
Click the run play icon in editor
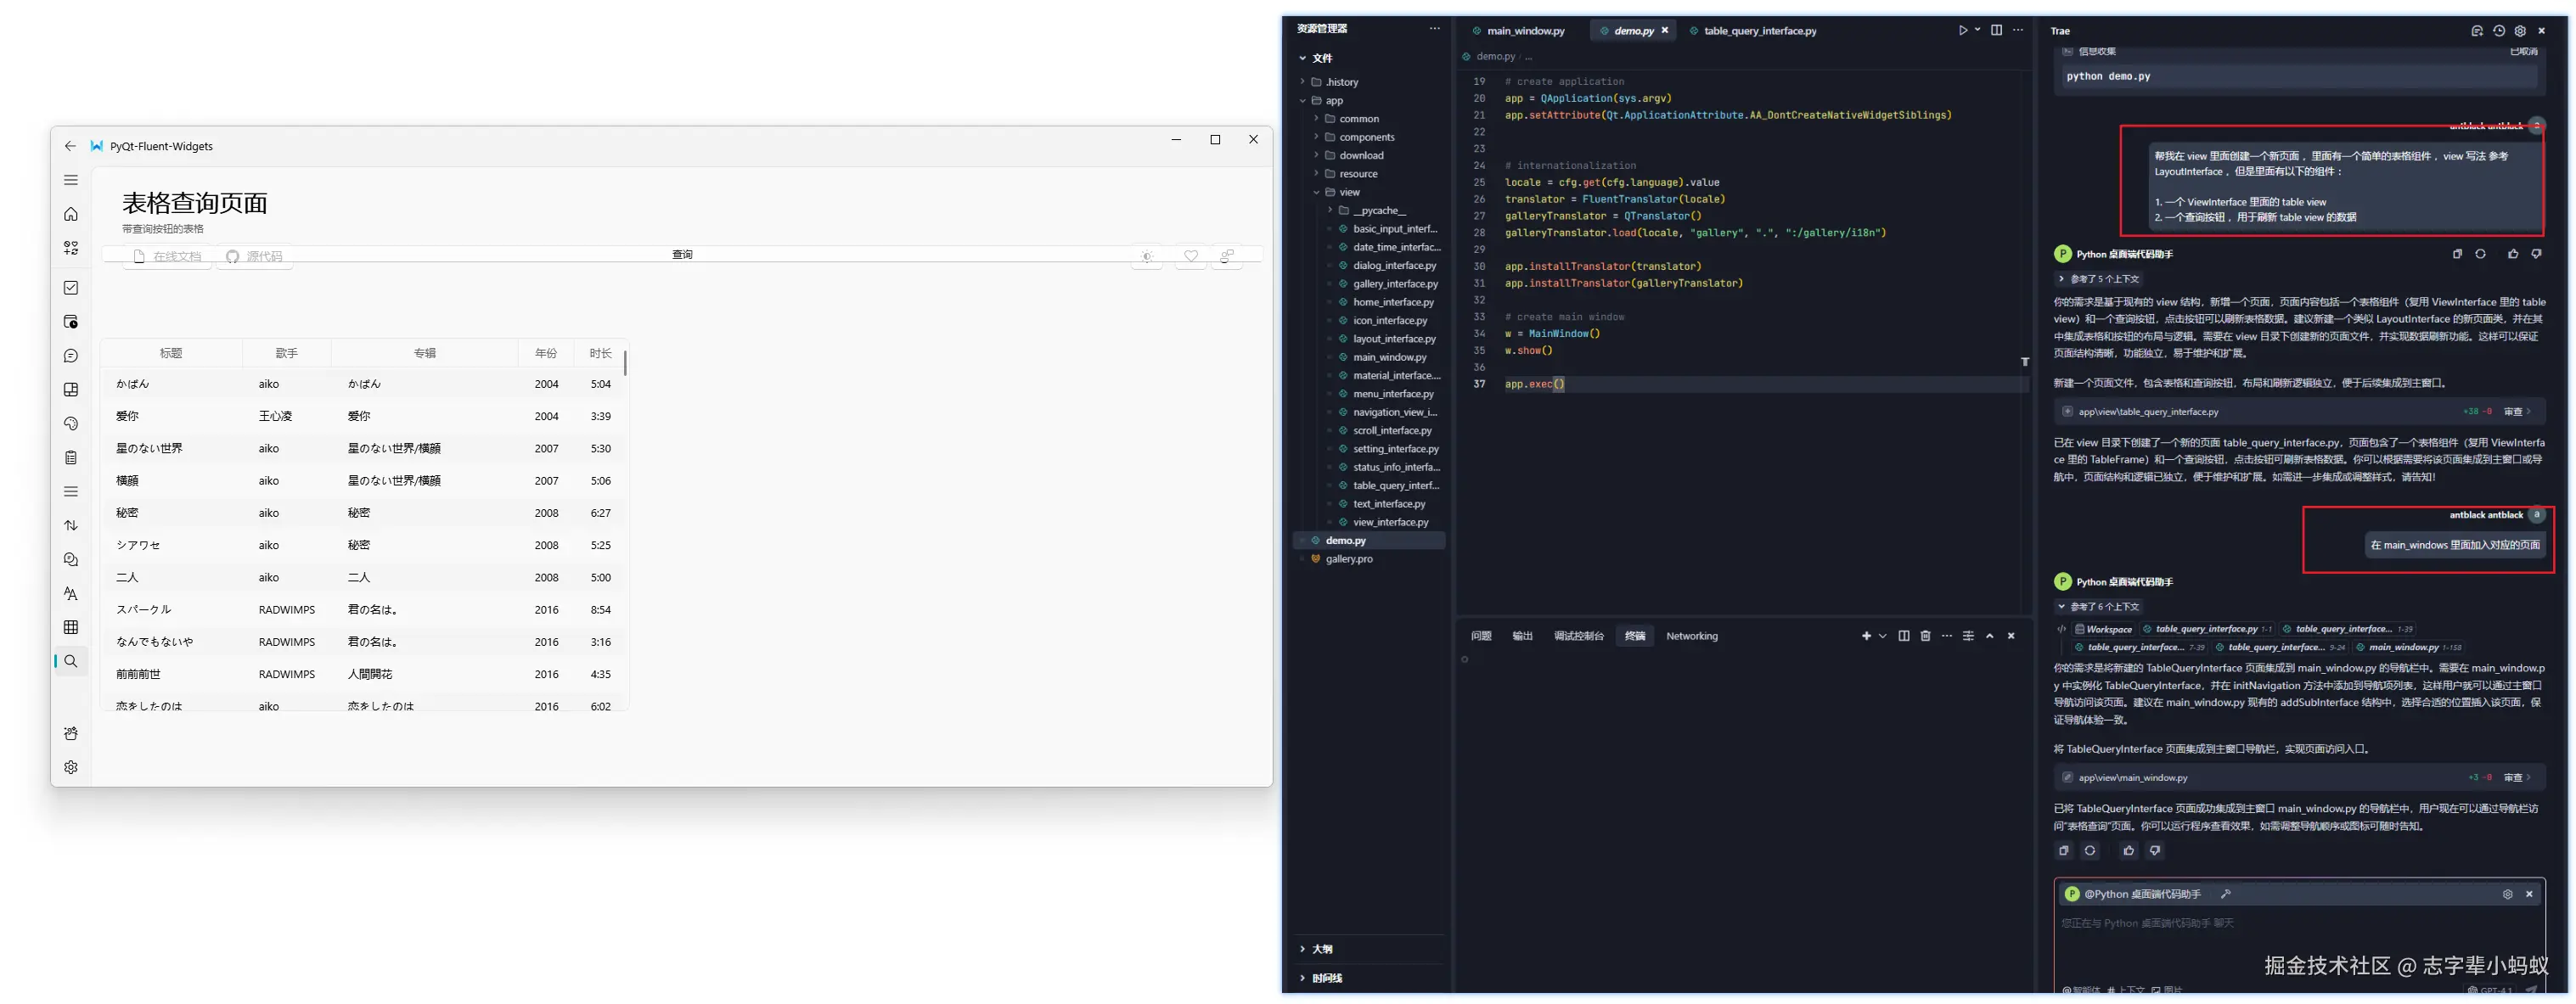pos(1963,30)
